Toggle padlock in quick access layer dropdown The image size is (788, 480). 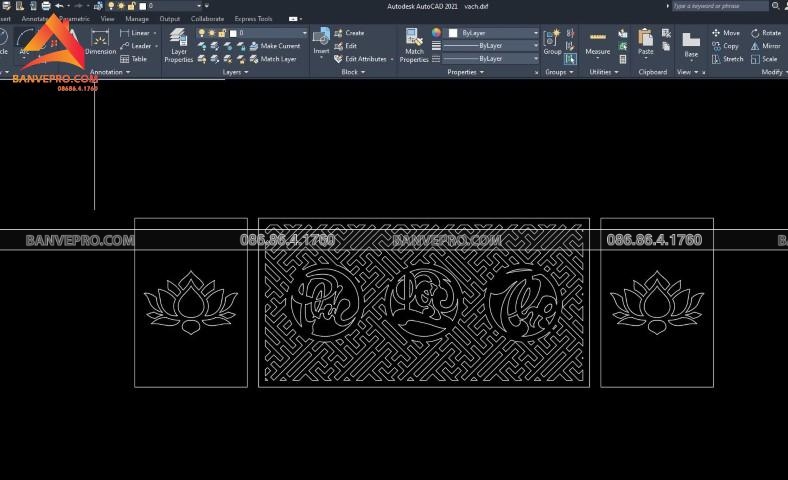131,6
